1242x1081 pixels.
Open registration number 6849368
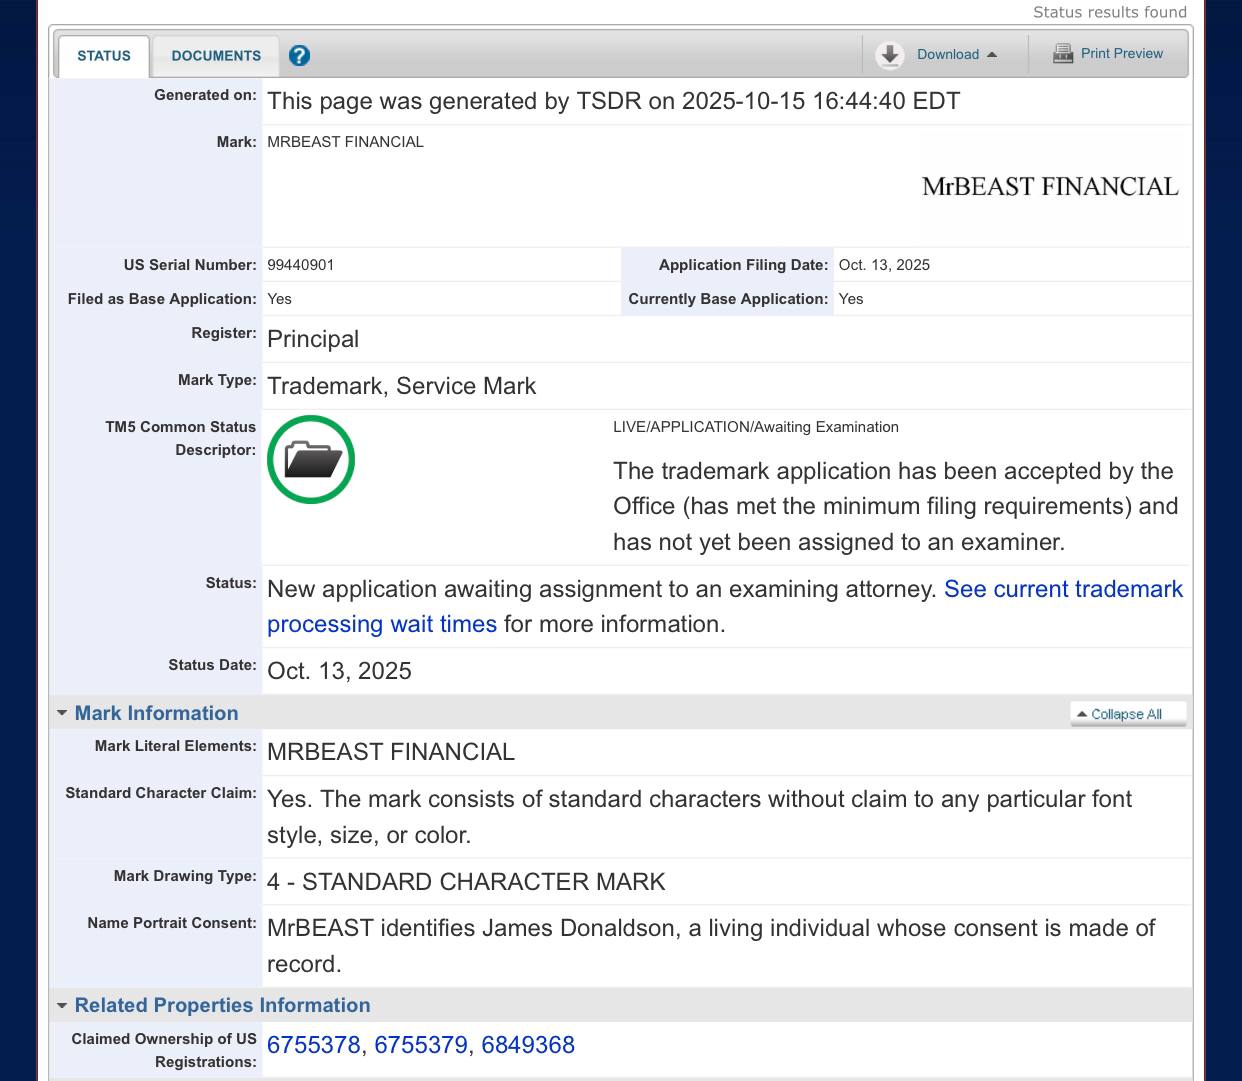point(528,1045)
